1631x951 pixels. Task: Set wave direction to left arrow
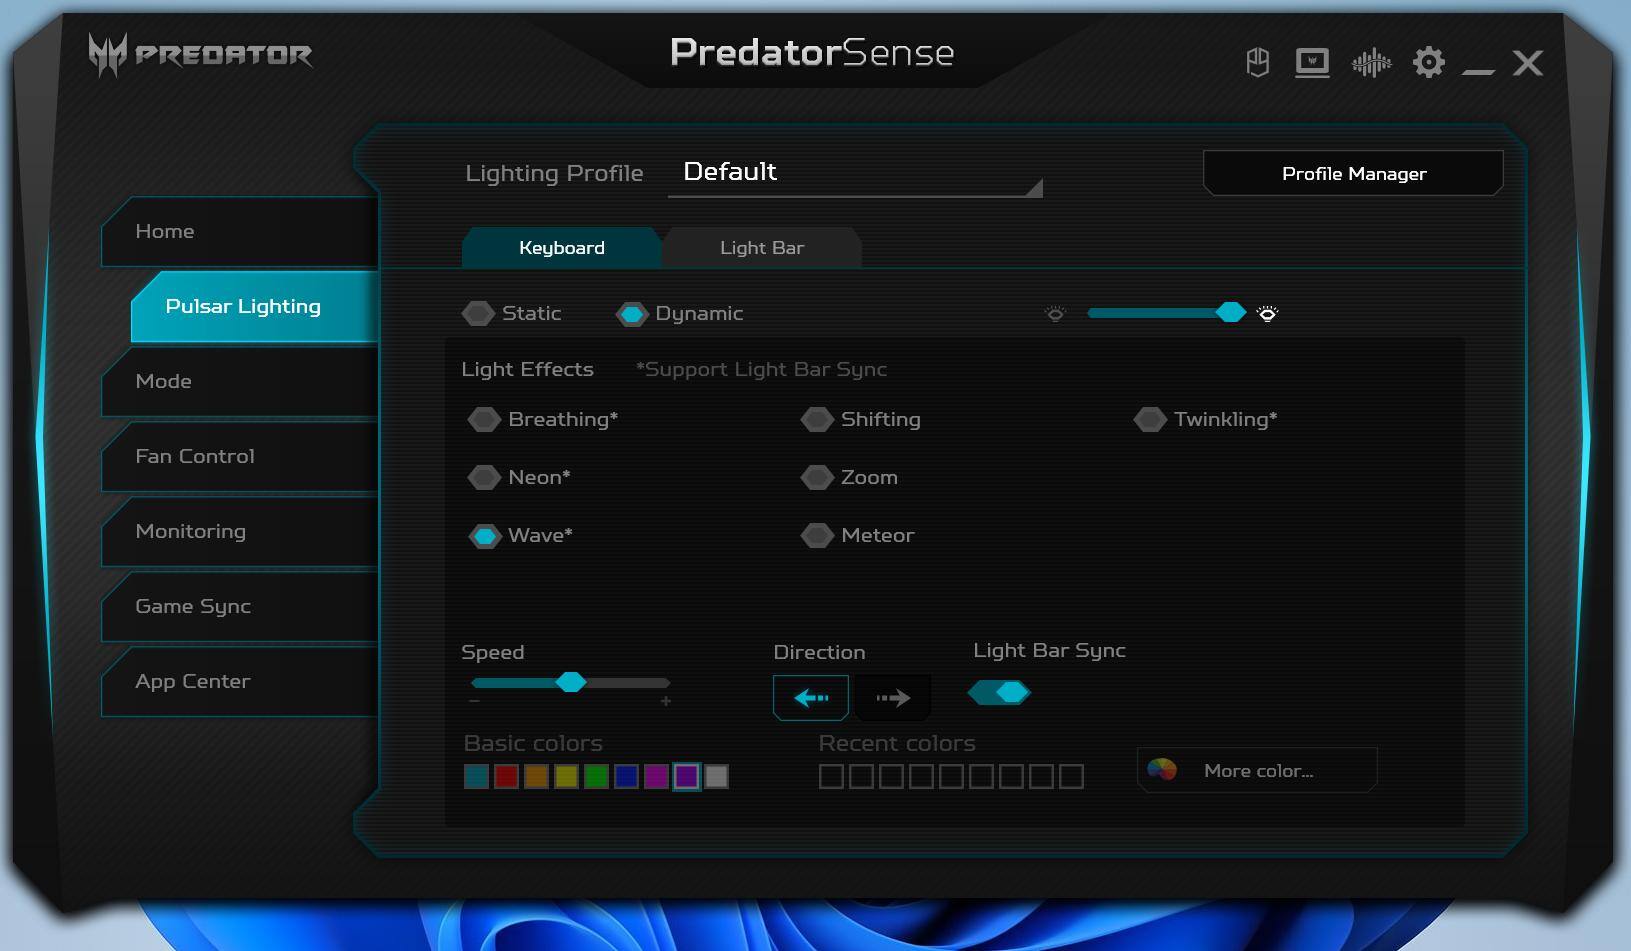pyautogui.click(x=810, y=698)
